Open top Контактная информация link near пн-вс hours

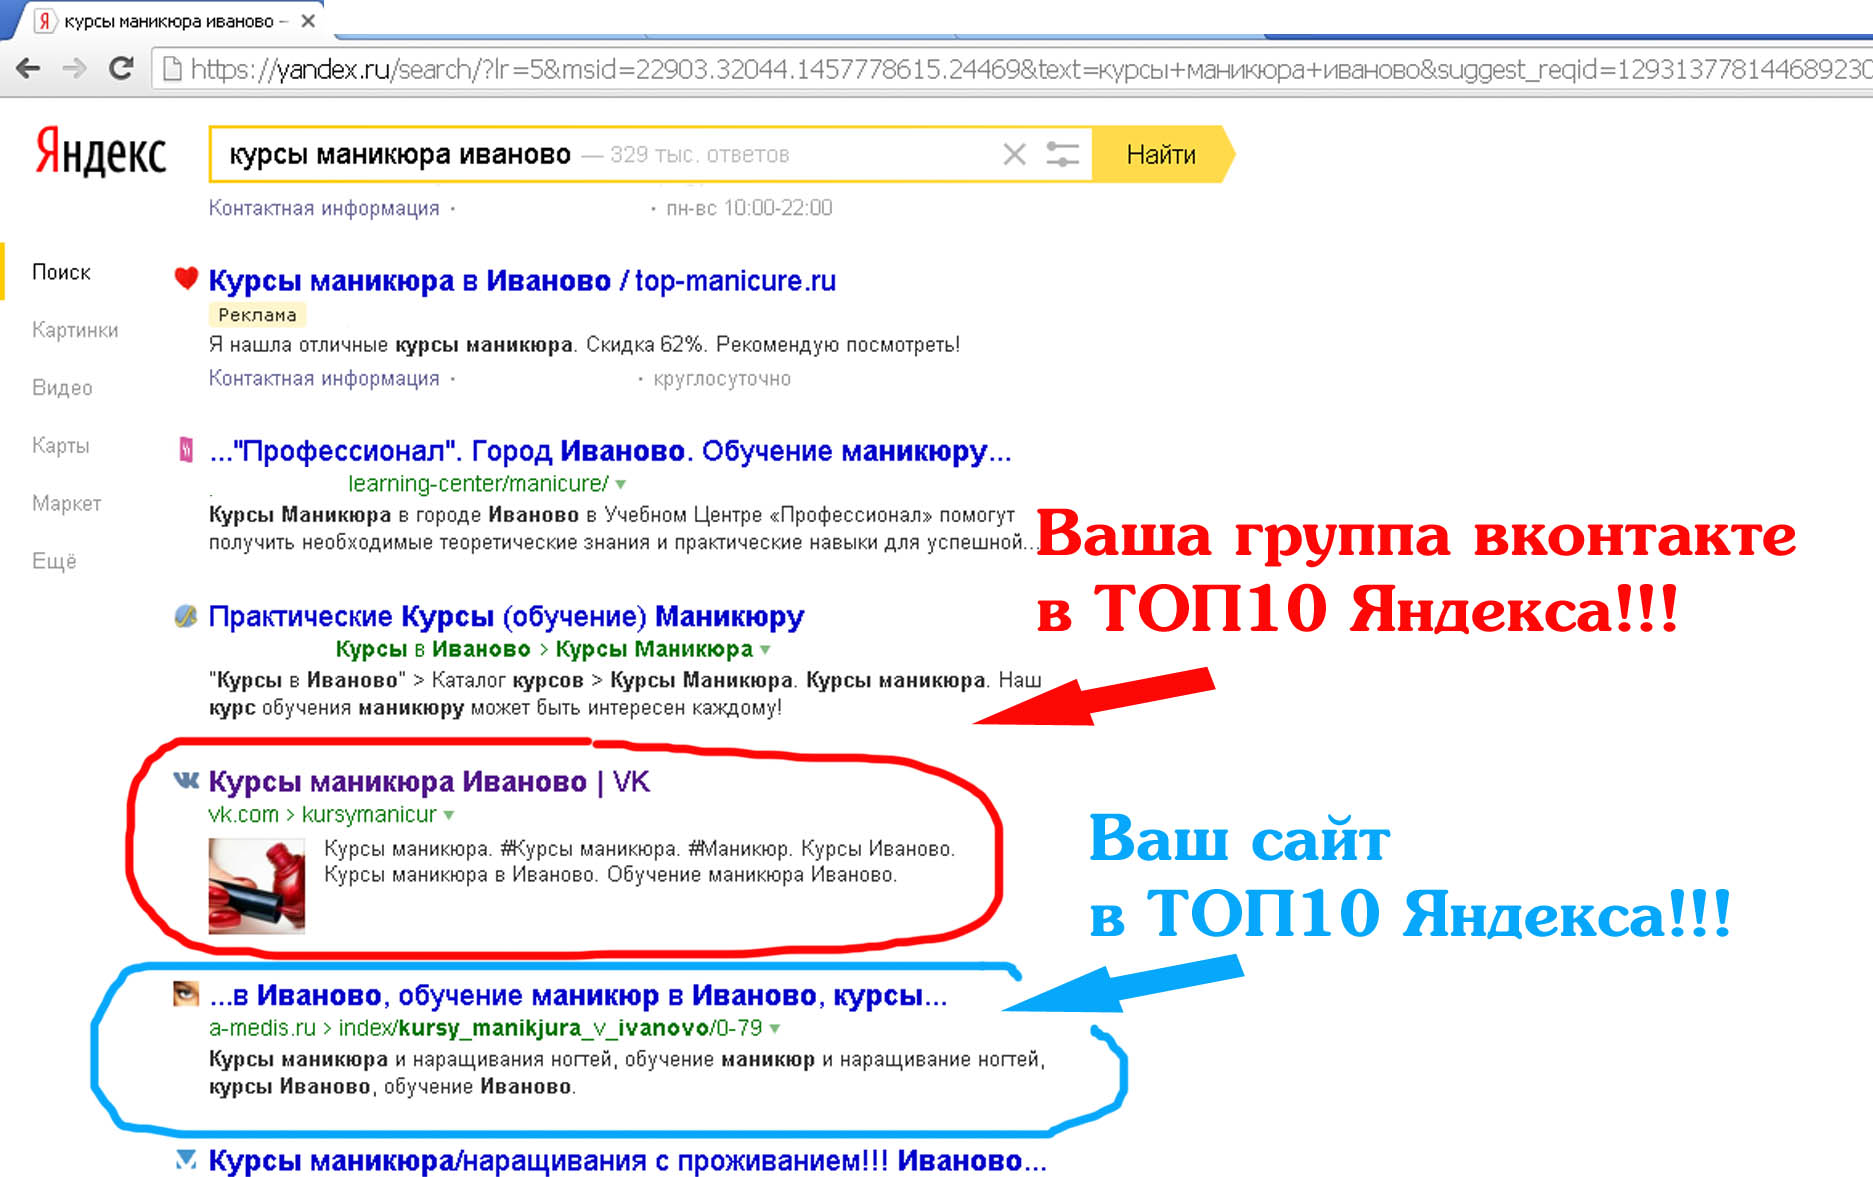click(x=324, y=208)
